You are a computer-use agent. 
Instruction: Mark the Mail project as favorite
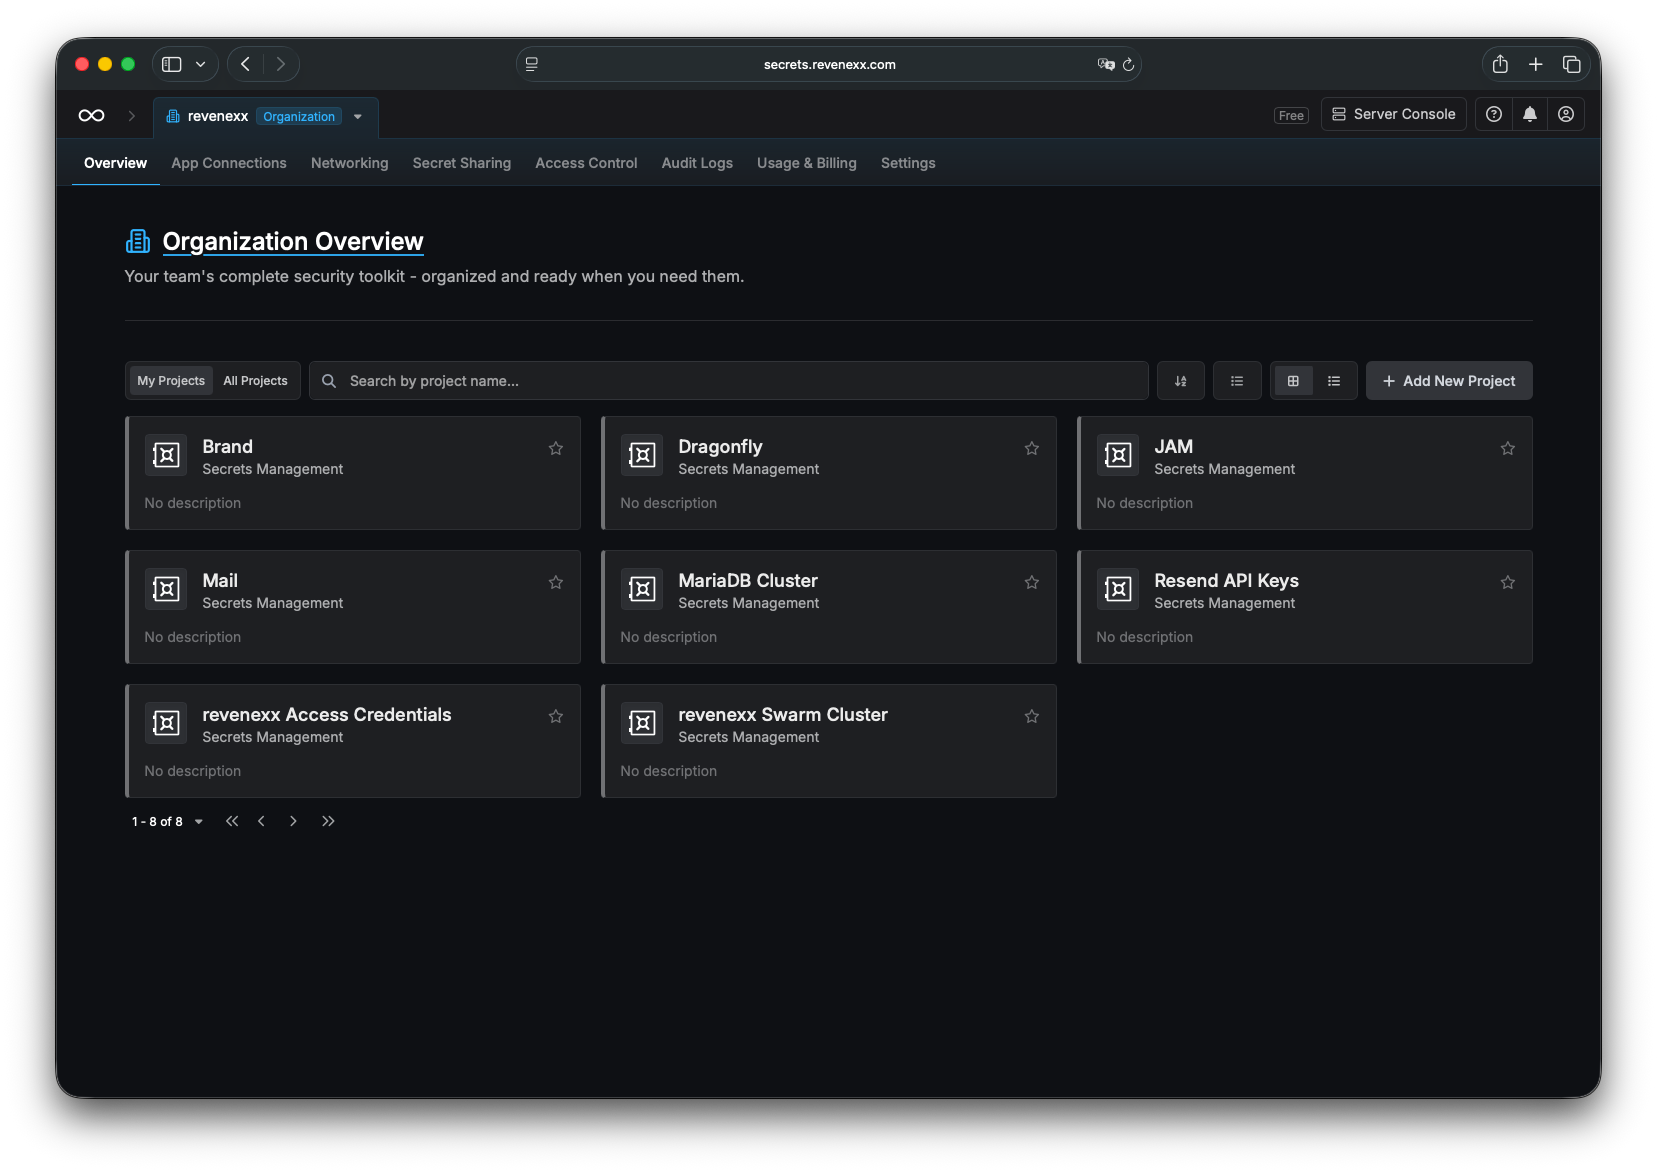[556, 582]
